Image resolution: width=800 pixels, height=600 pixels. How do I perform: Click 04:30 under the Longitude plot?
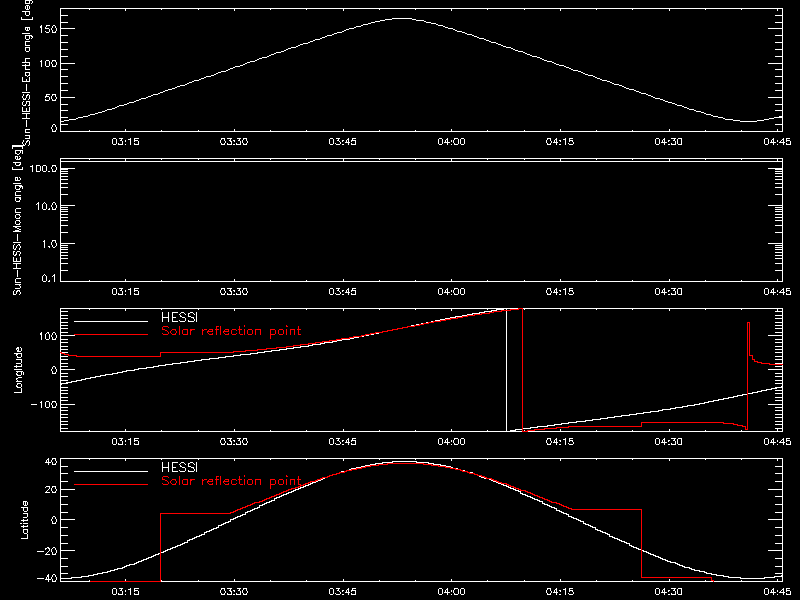668,442
